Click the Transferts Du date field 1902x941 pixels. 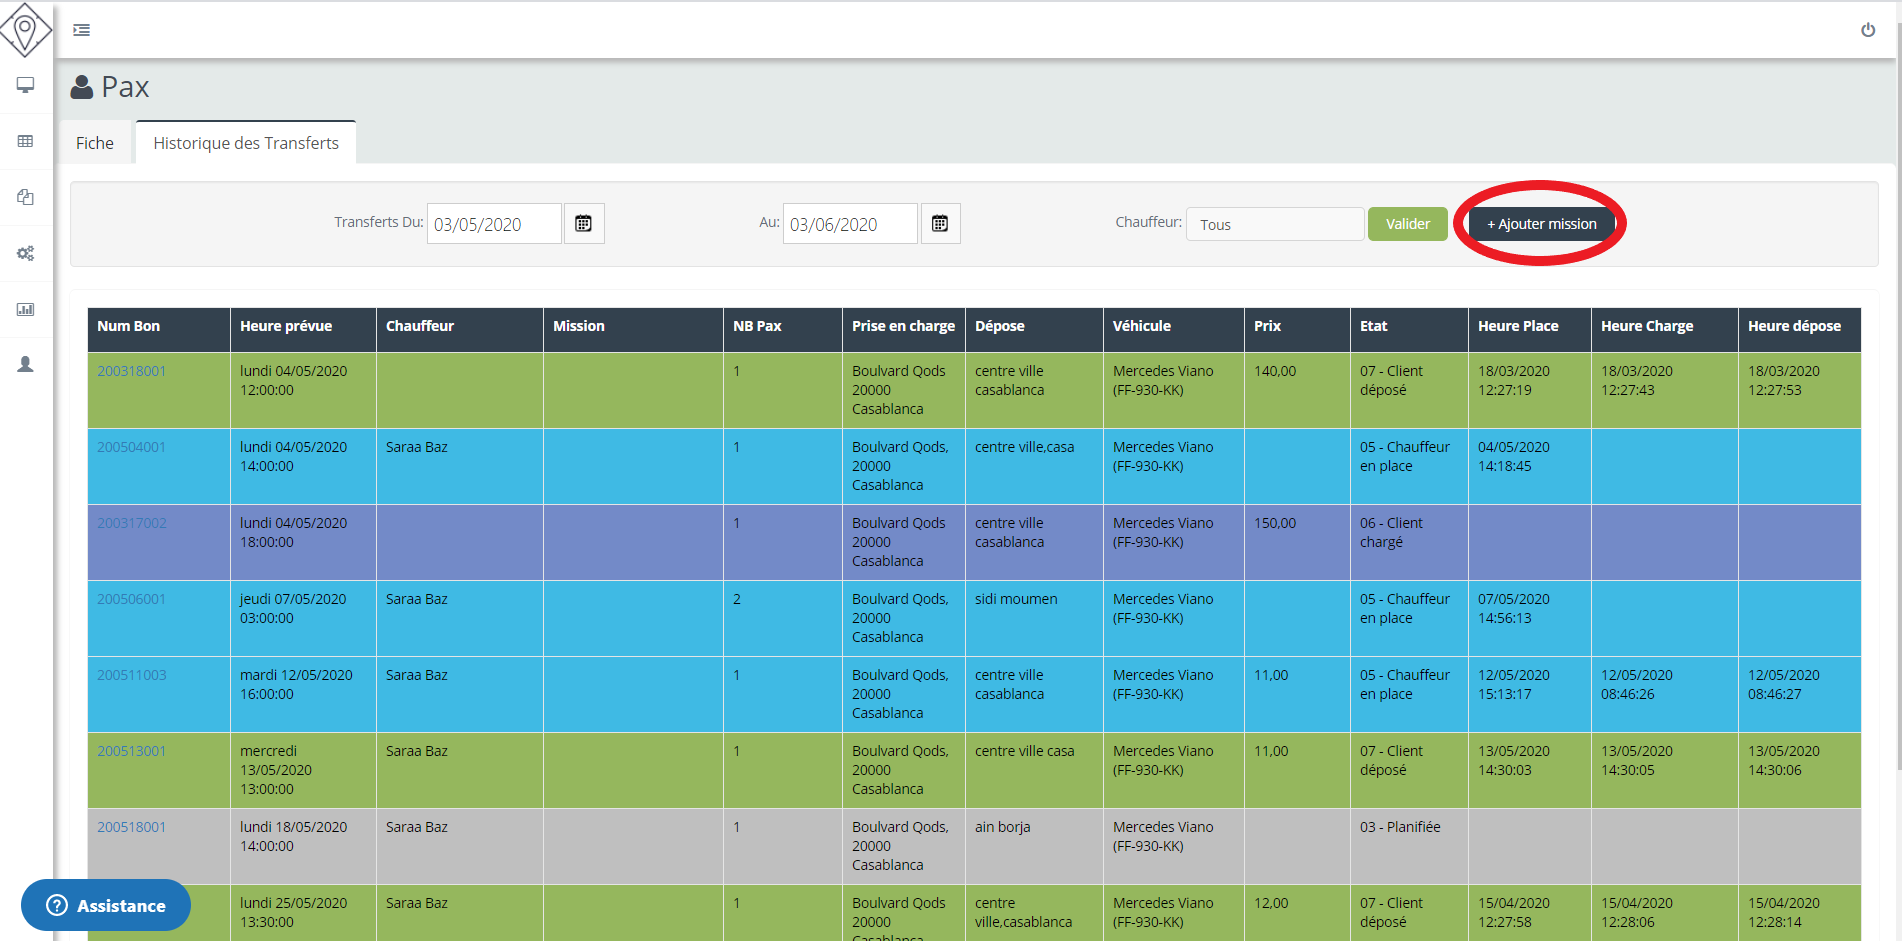pos(494,224)
